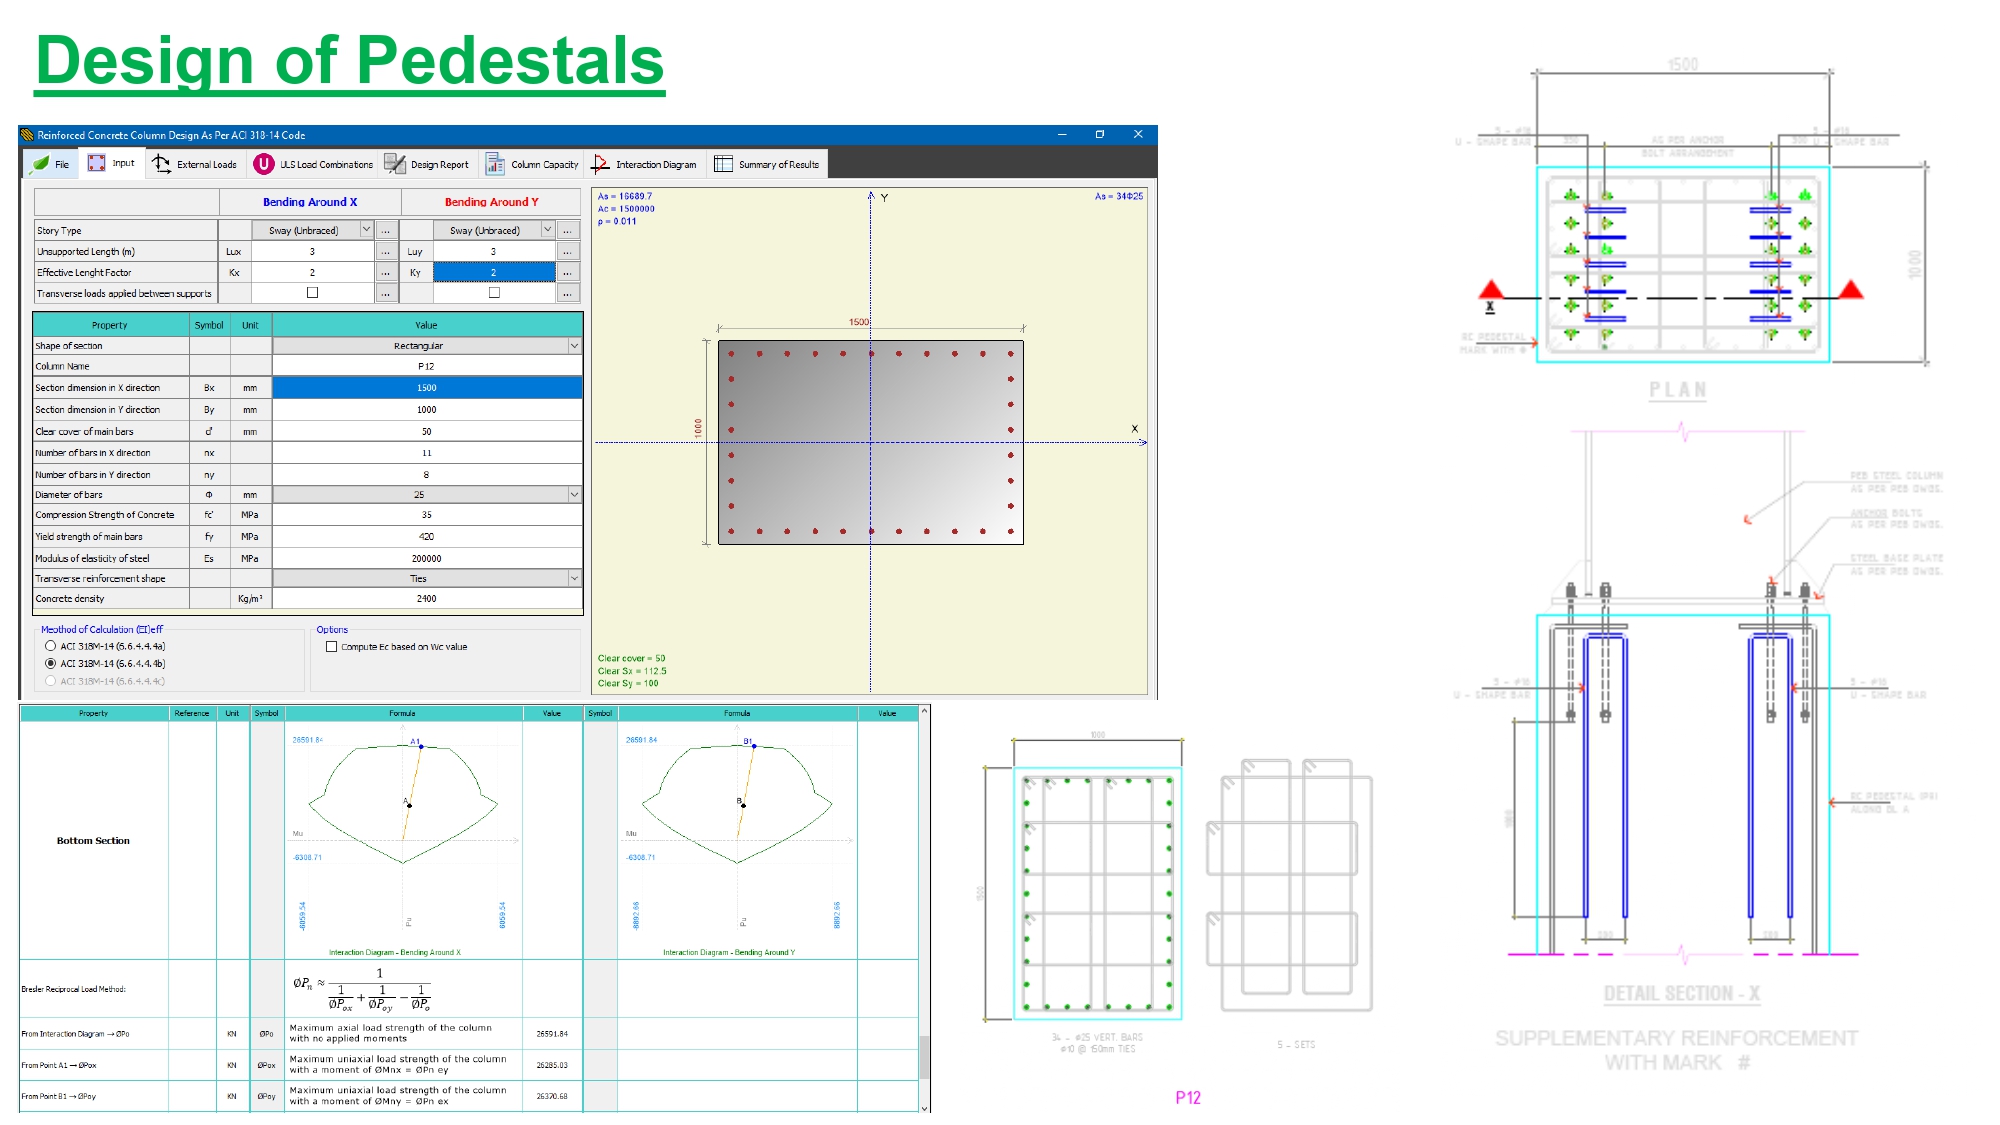Click ellipsis button next to Luy value
The width and height of the screenshot is (2000, 1125).
click(x=567, y=251)
